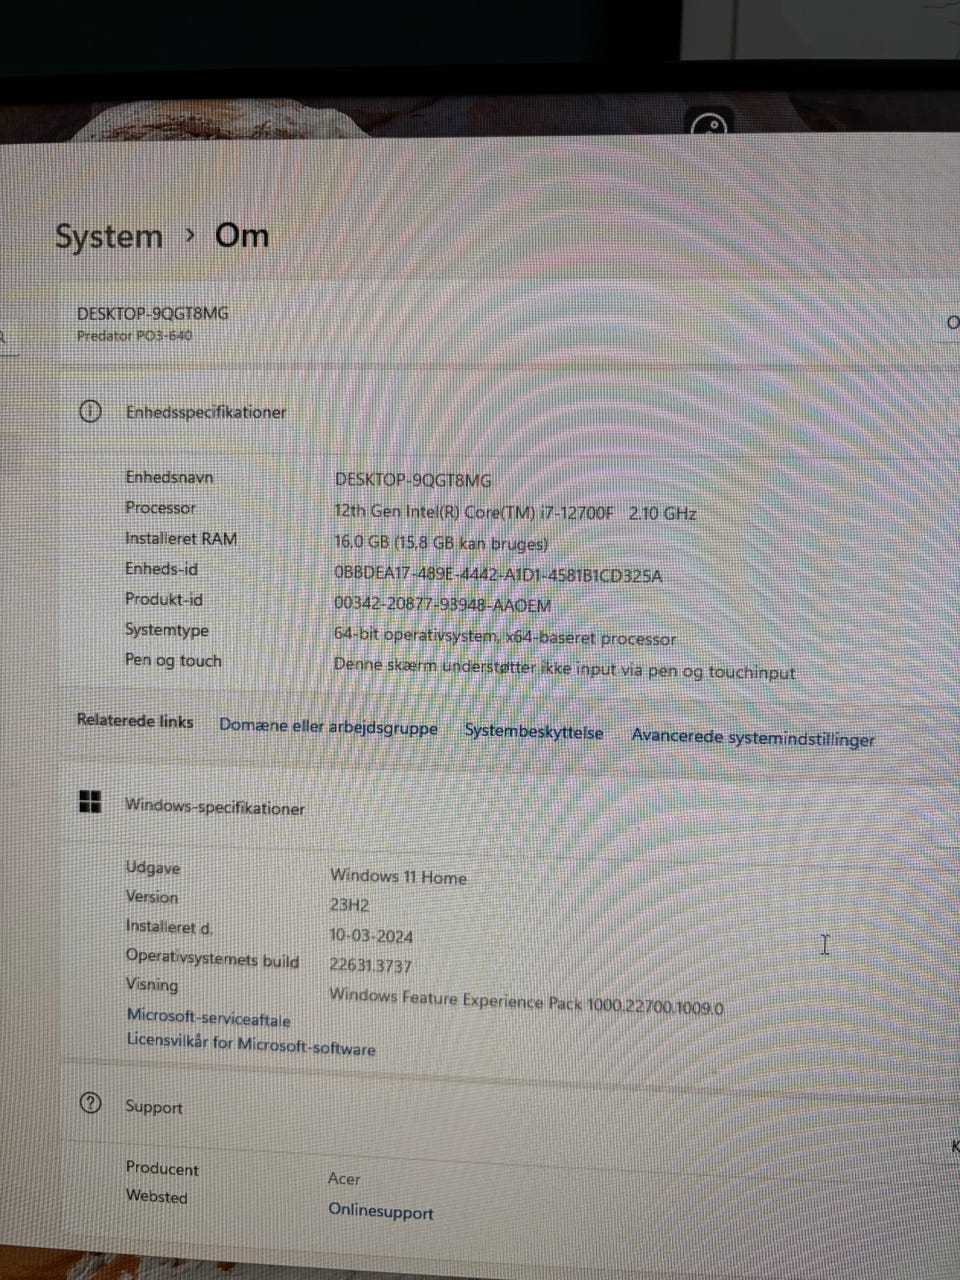This screenshot has height=1280, width=960.
Task: Click the Predator PO3-640 model text
Action: tap(135, 336)
